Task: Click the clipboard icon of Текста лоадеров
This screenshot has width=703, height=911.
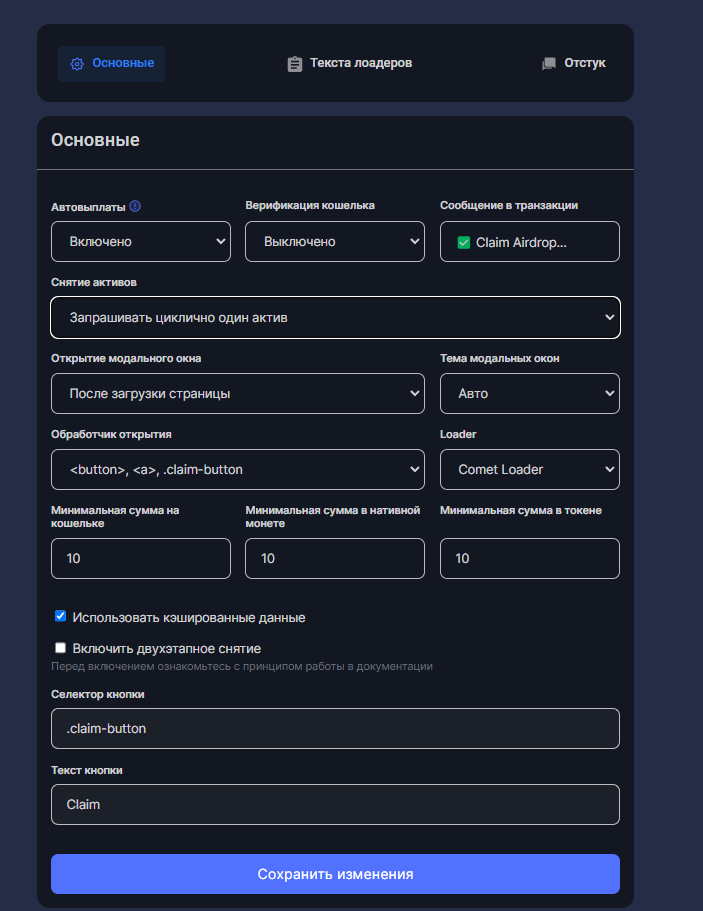Action: coord(295,64)
